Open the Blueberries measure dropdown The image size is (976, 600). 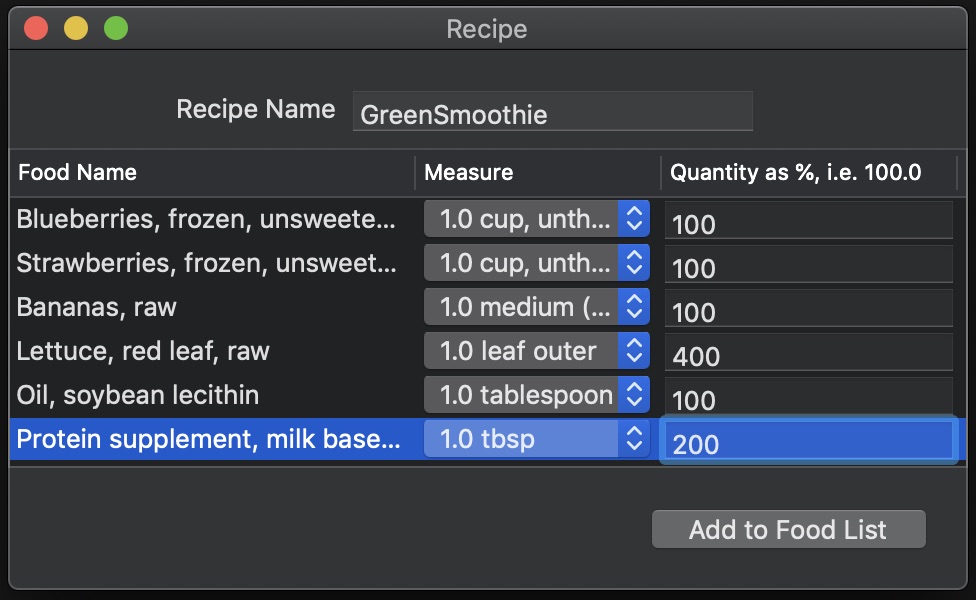tap(537, 219)
